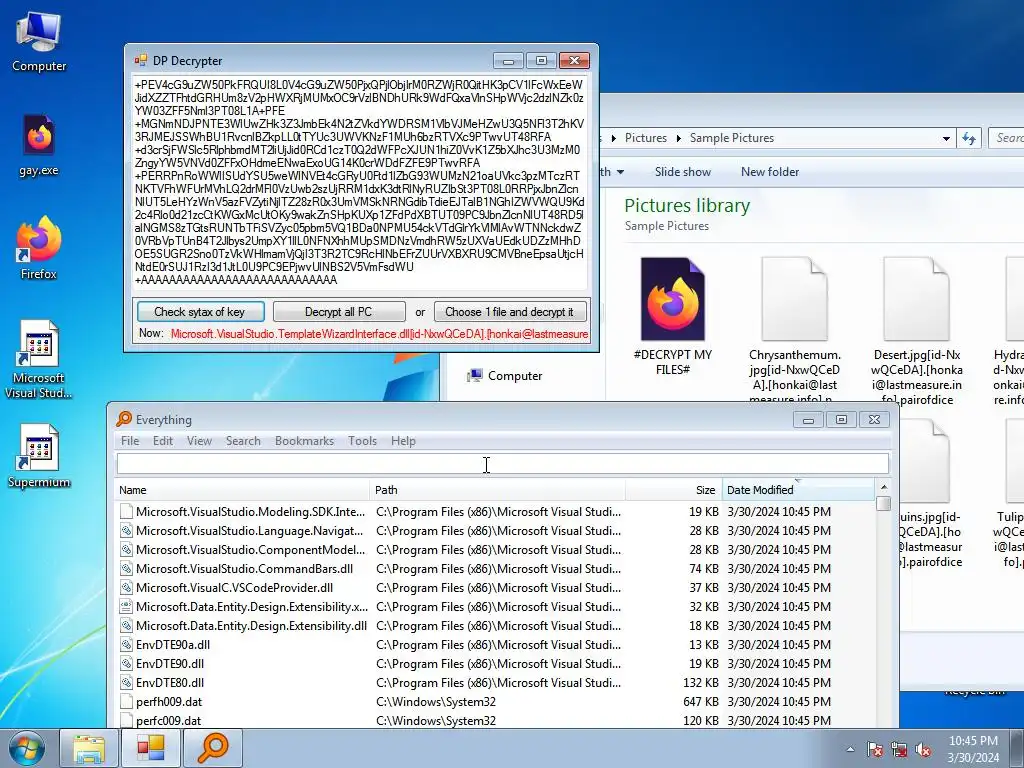Viewport: 1024px width, 768px height.
Task: Show hidden tray icons arrow
Action: (x=850, y=750)
